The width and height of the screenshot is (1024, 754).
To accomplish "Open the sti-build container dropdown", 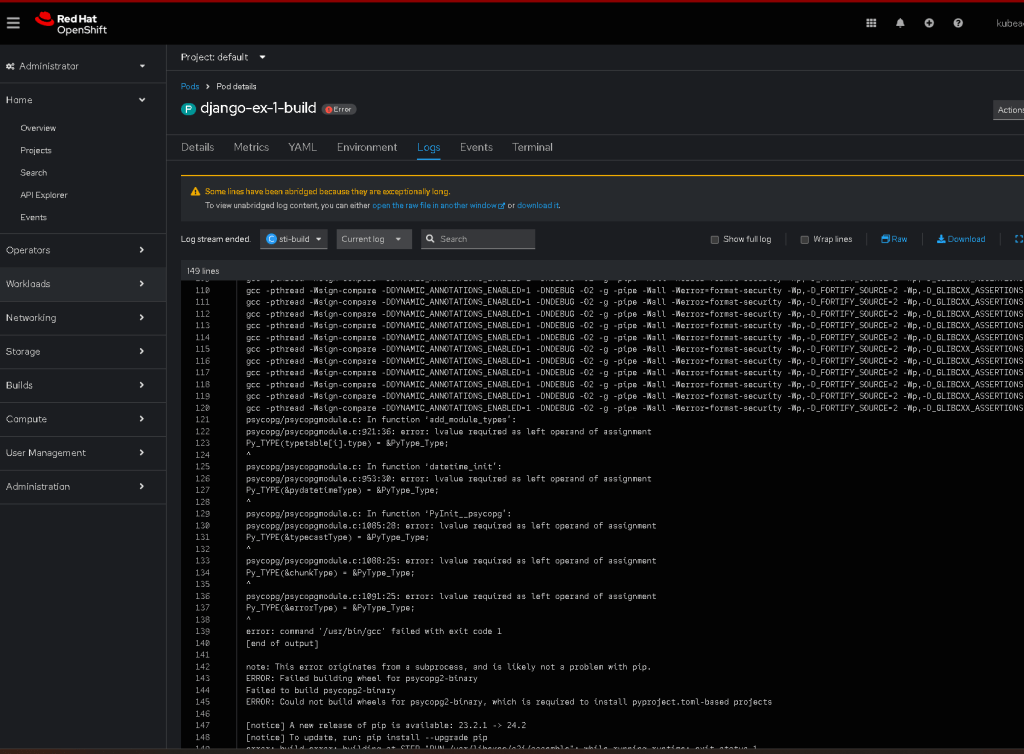I will click(295, 239).
